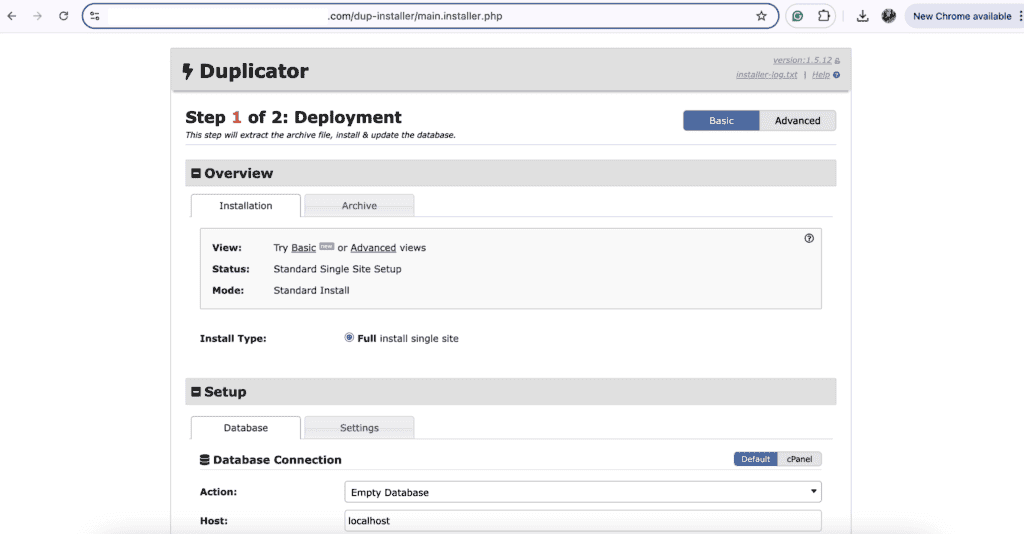Image resolution: width=1024 pixels, height=534 pixels.
Task: Click the Step 1 of 2: Deployment heading
Action: [x=293, y=118]
